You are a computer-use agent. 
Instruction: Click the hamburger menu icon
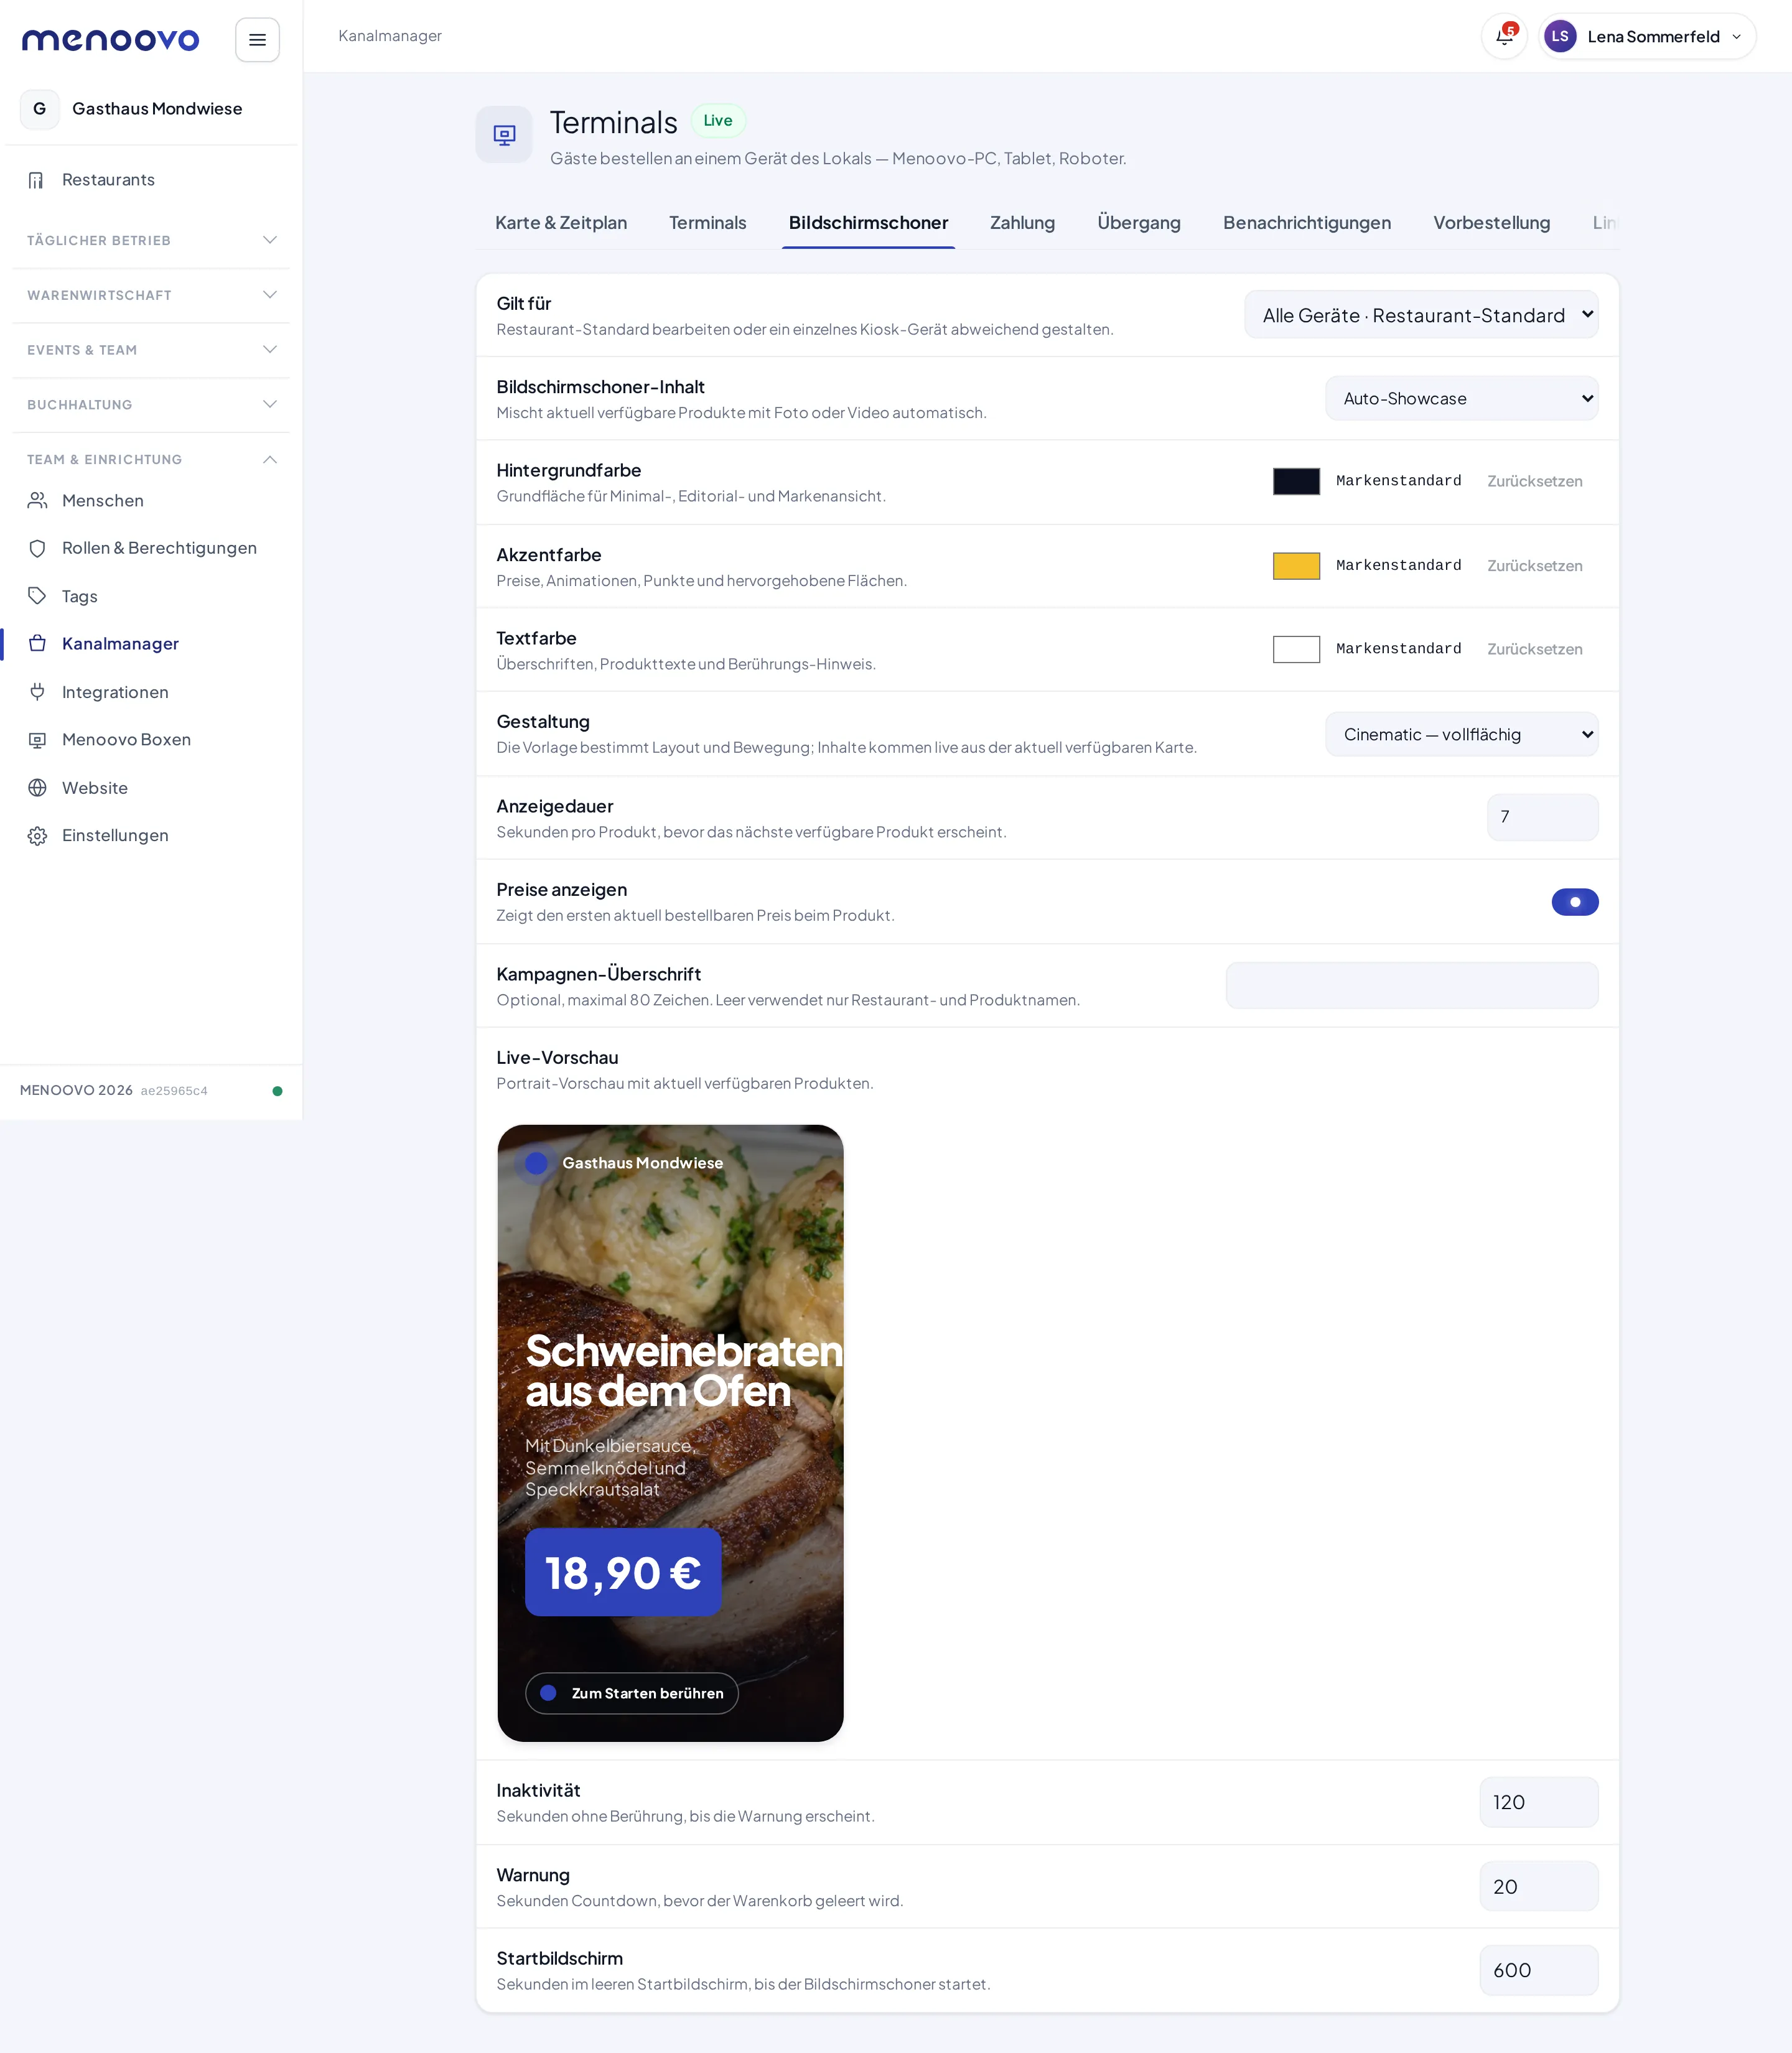tap(257, 40)
